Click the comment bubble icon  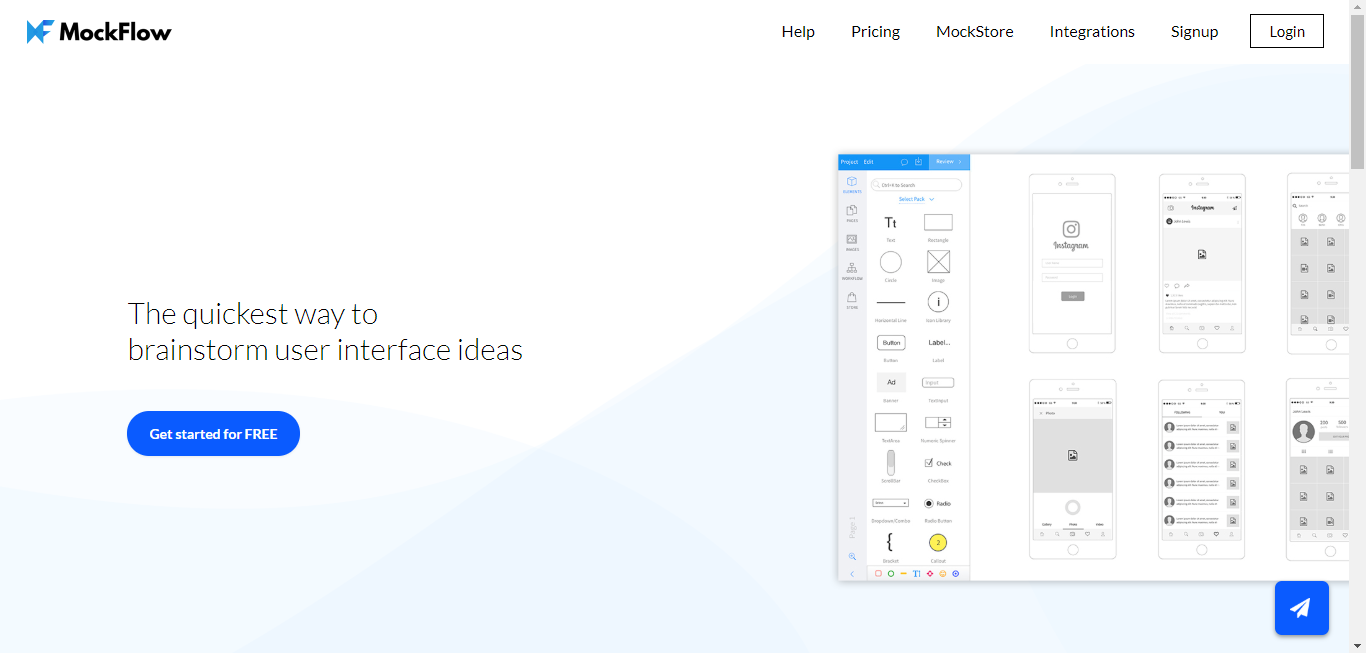click(x=904, y=162)
